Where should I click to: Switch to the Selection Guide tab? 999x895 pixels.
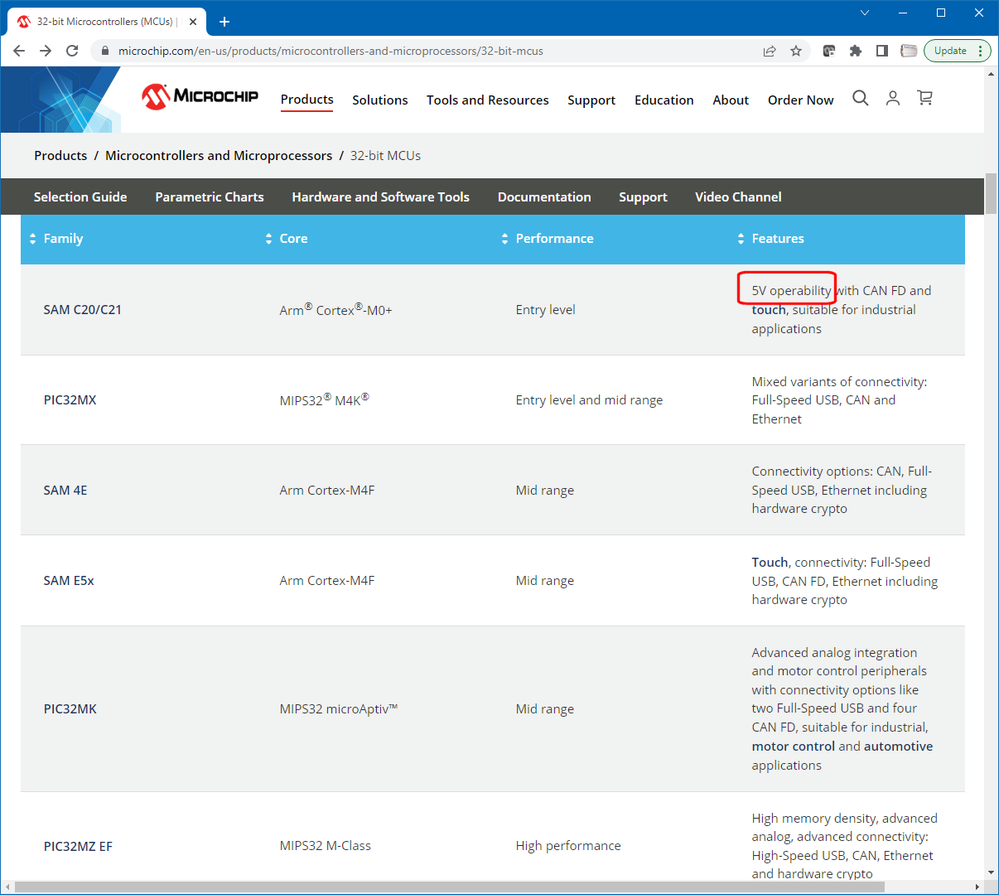80,197
